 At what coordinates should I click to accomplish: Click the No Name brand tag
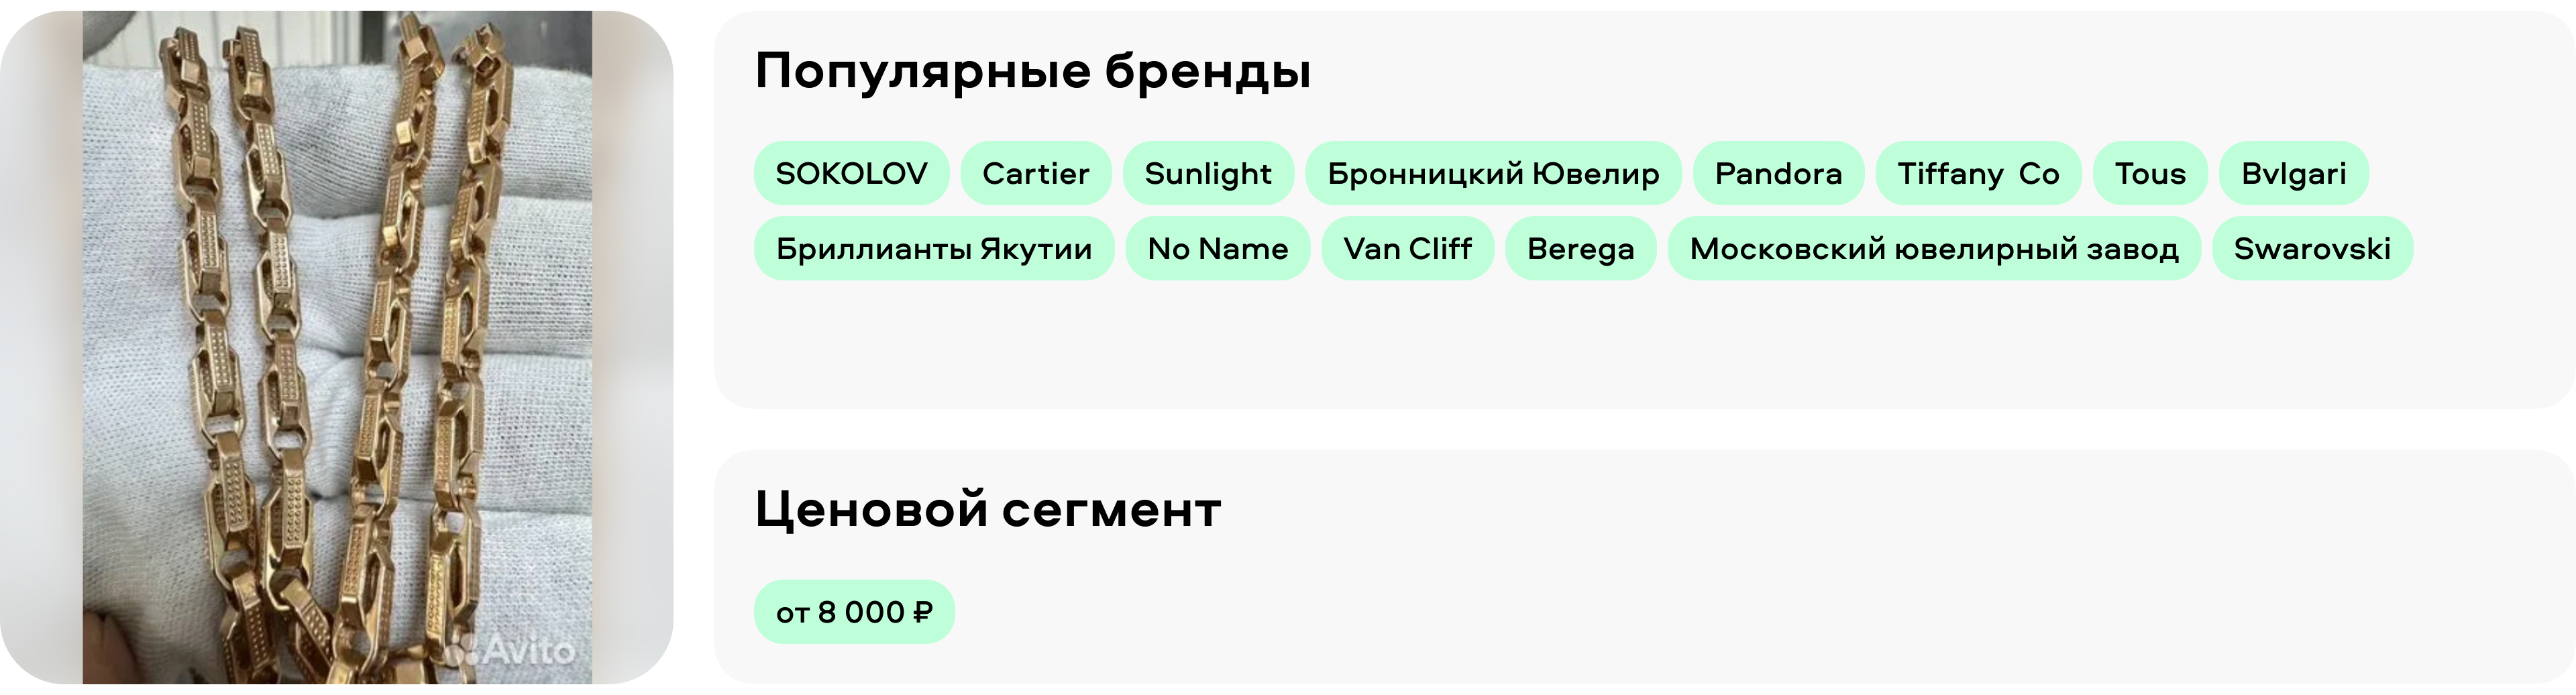pyautogui.click(x=1217, y=249)
